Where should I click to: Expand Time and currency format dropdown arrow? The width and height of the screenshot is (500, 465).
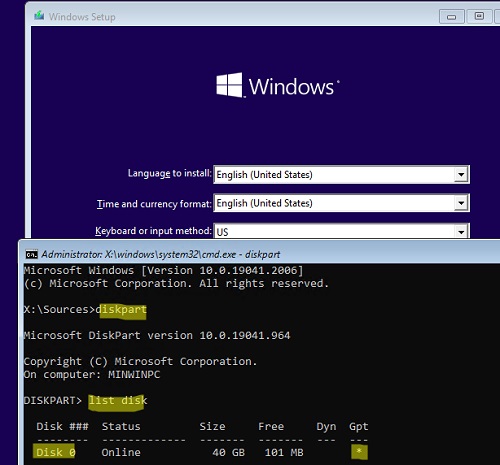point(461,203)
